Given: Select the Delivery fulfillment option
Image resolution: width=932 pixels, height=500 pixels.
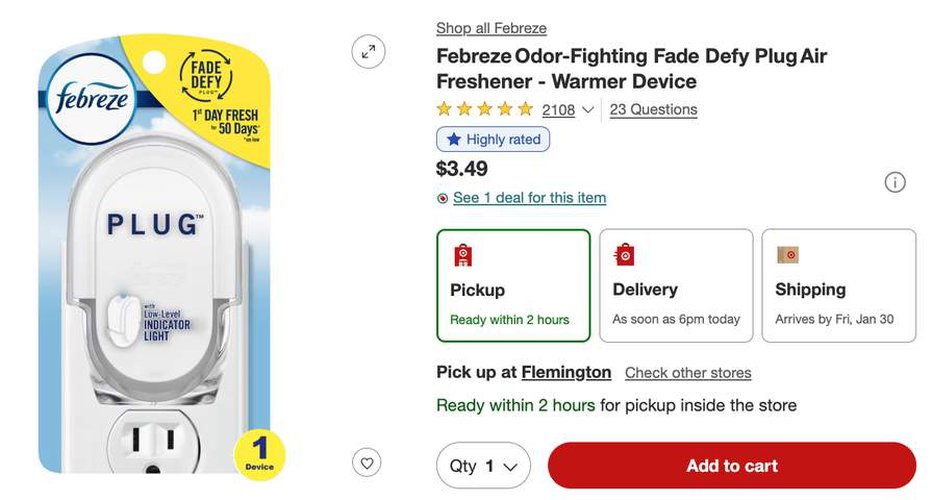Looking at the screenshot, I should [676, 286].
